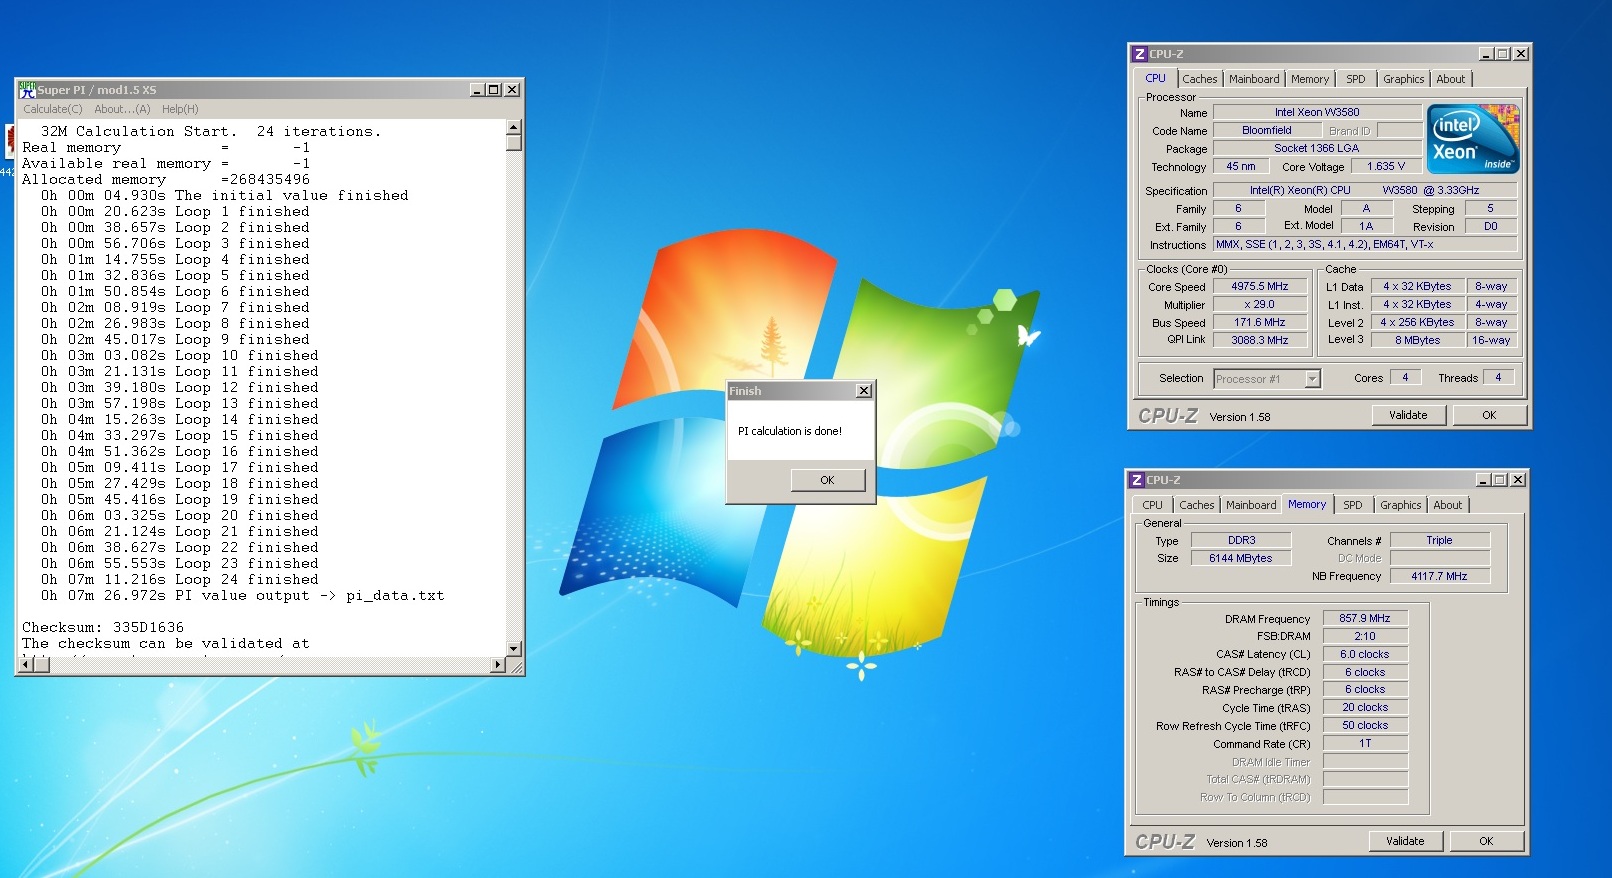This screenshot has width=1612, height=878.
Task: Click the Super PI app icon in title bar
Action: (x=28, y=89)
